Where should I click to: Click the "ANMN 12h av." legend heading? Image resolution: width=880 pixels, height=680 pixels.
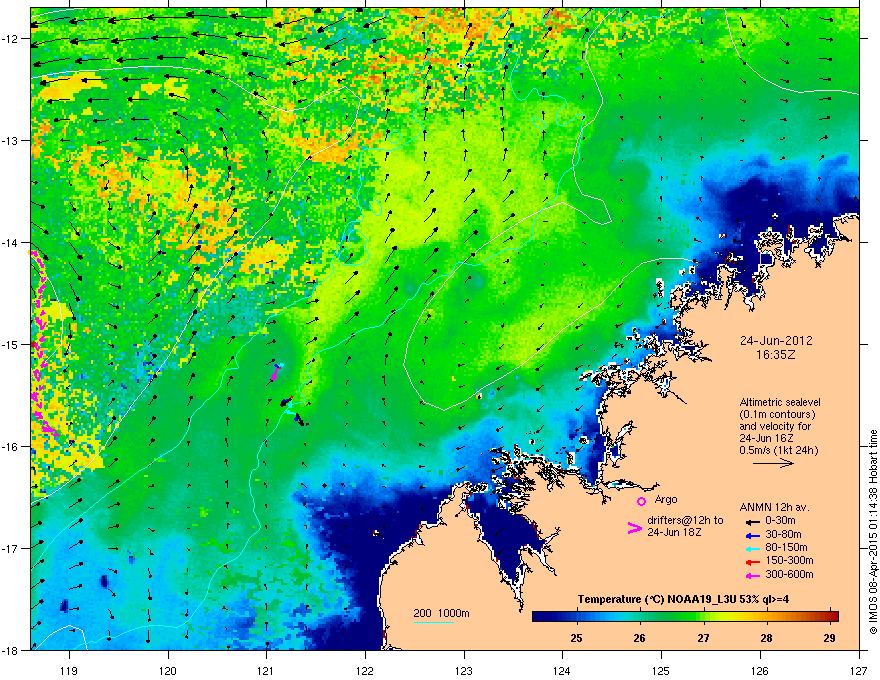774,508
